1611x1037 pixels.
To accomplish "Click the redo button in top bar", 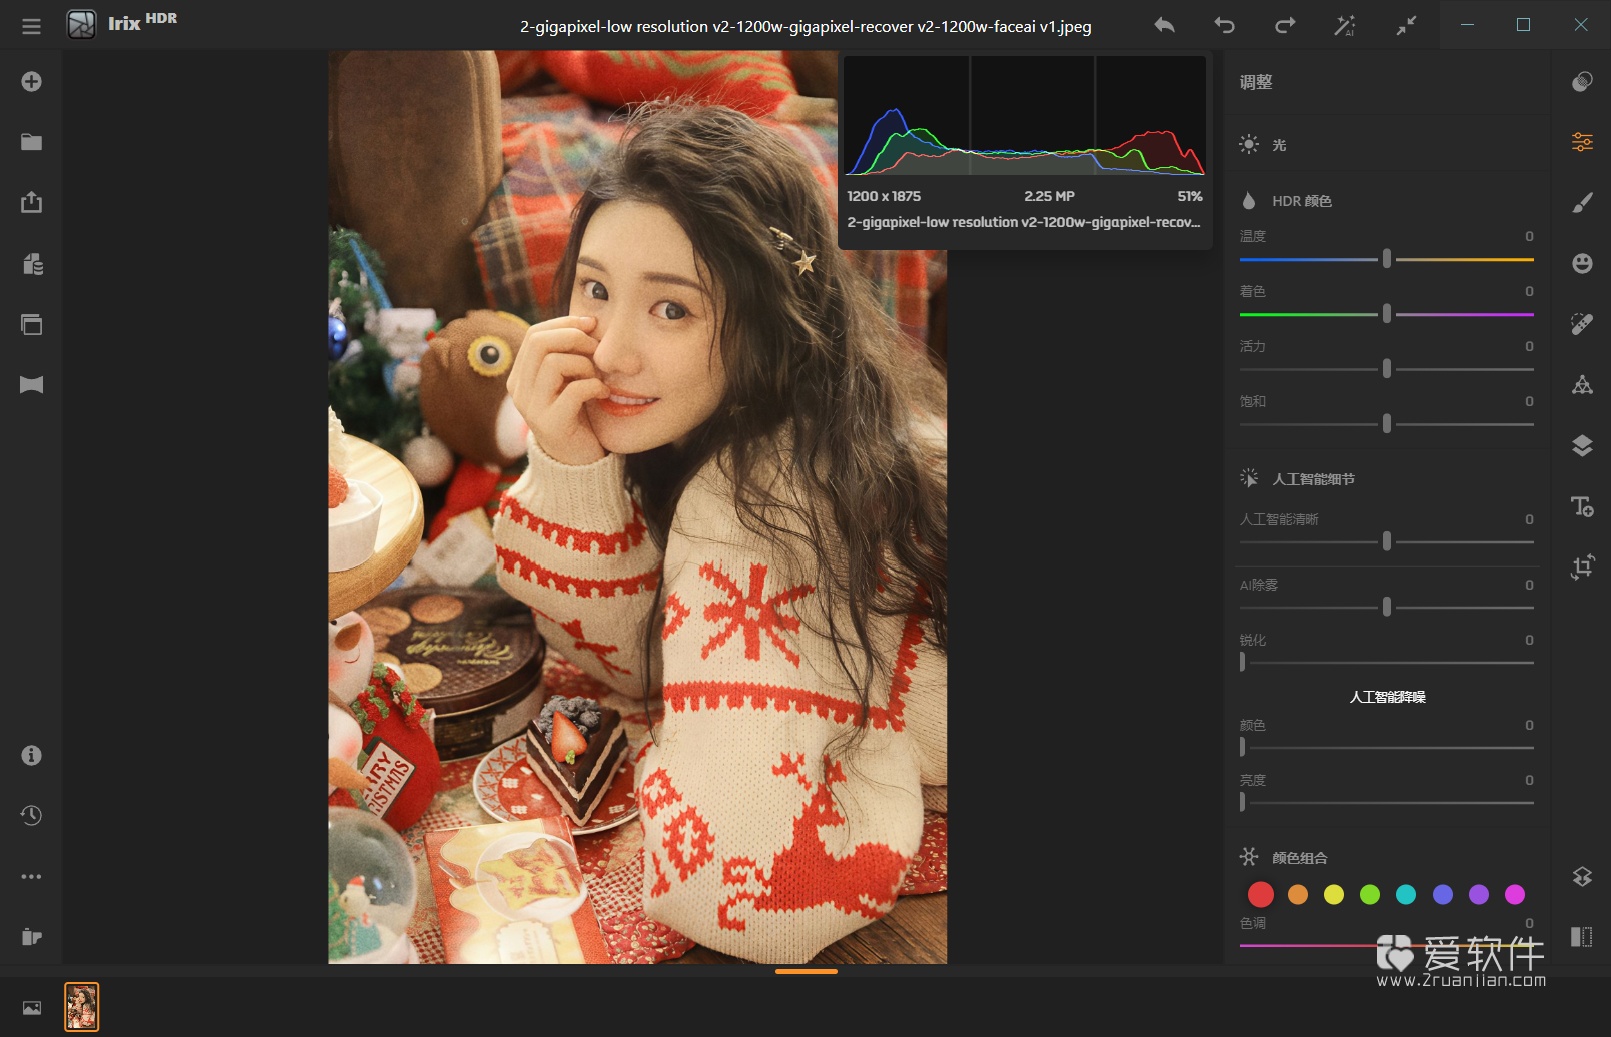I will coord(1285,25).
